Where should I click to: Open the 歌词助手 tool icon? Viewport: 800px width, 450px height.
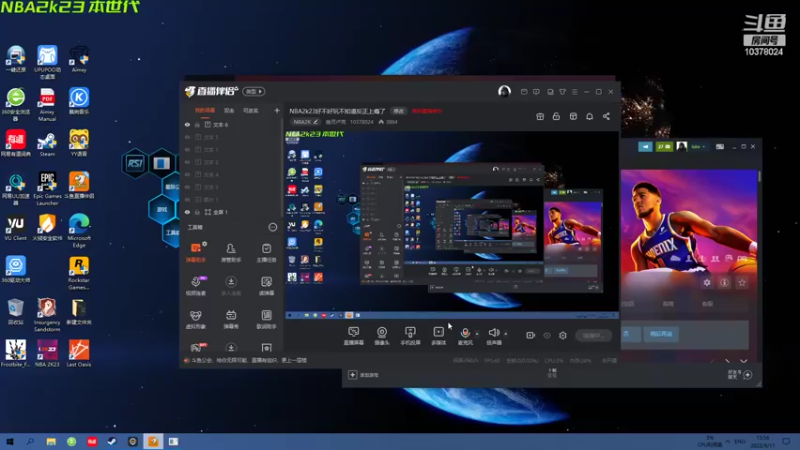click(266, 319)
